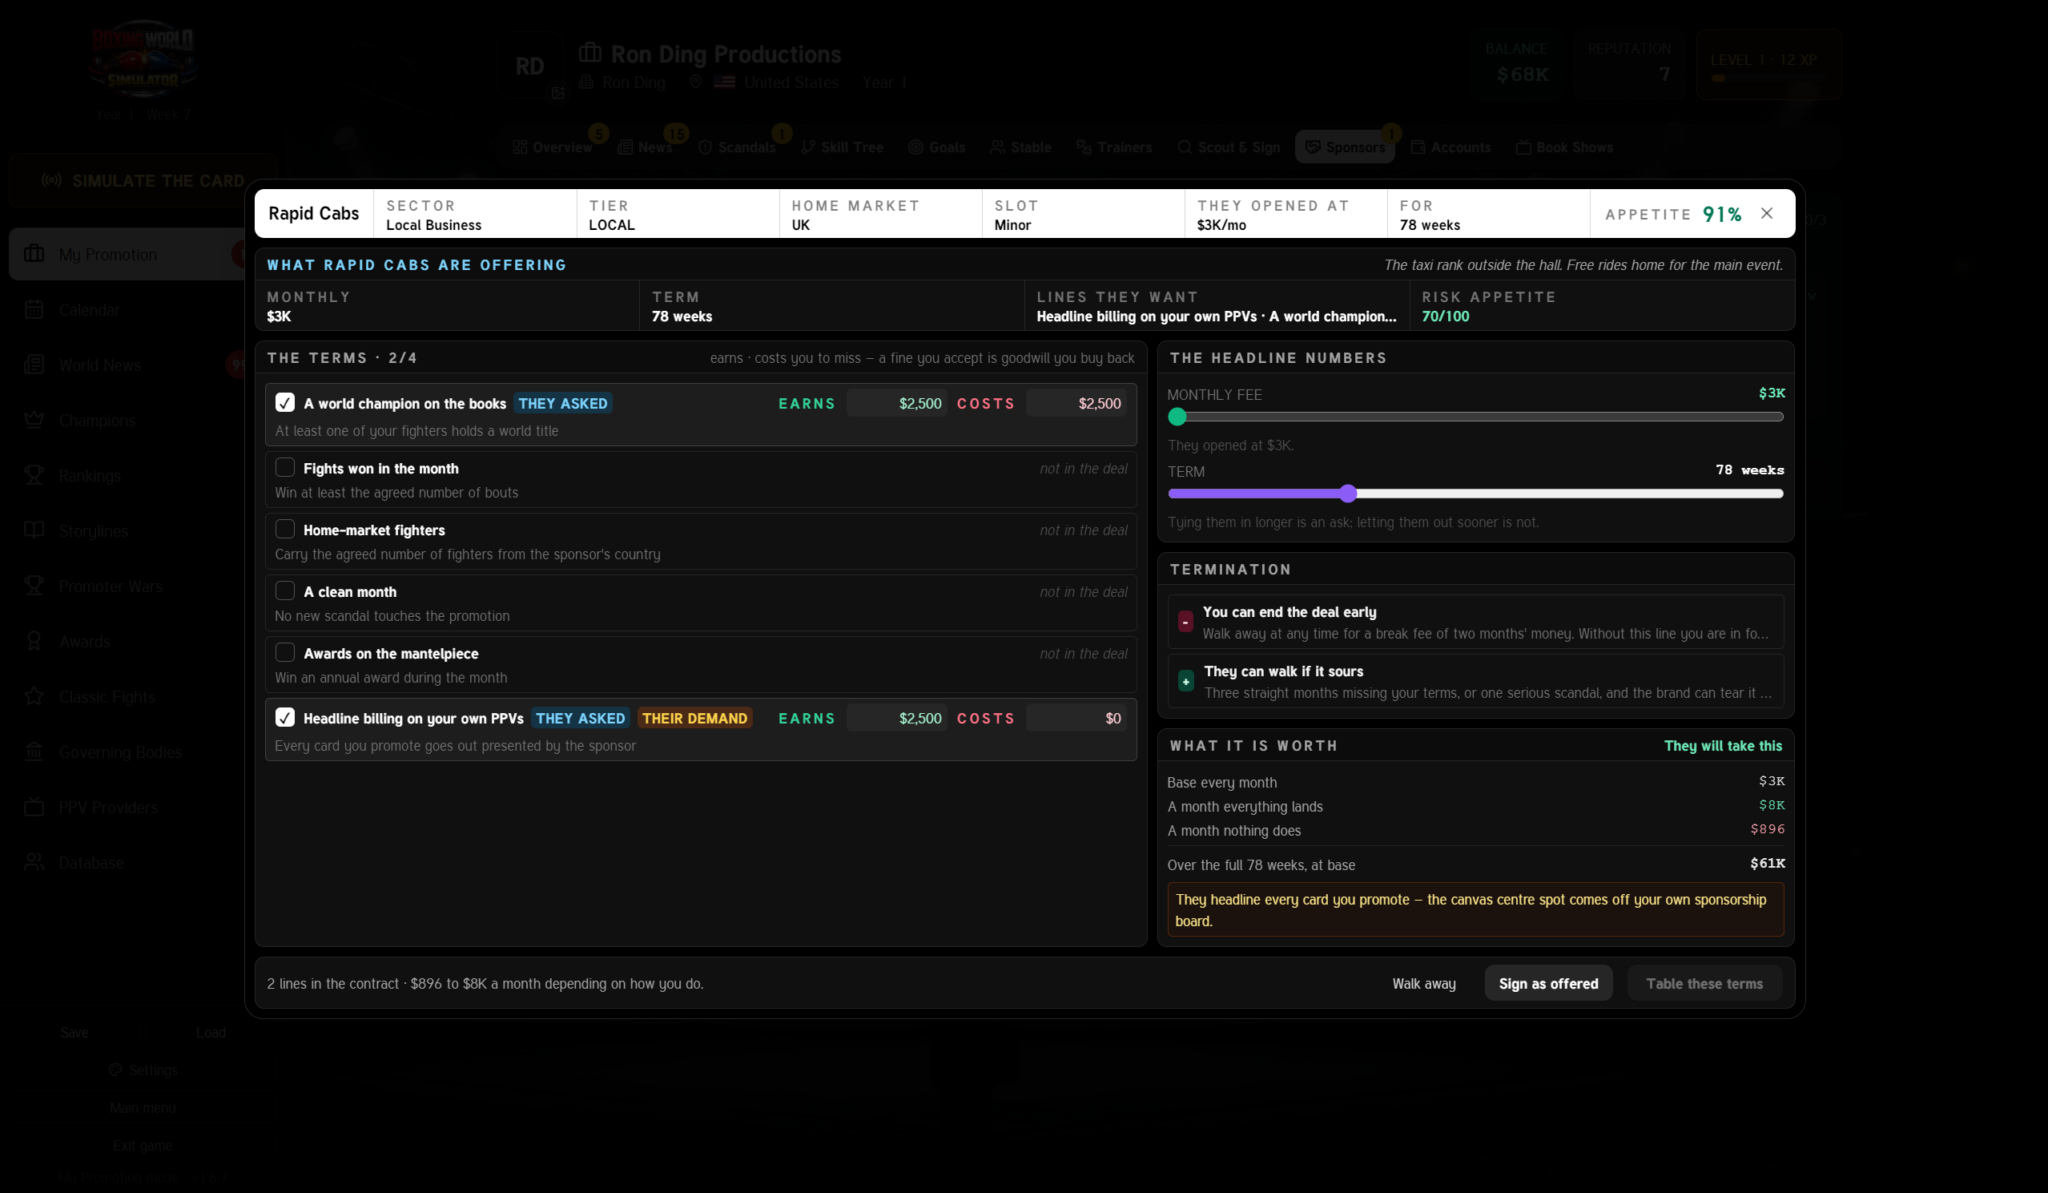2048x1193 pixels.
Task: Click the Balance $68K display
Action: (x=1518, y=63)
